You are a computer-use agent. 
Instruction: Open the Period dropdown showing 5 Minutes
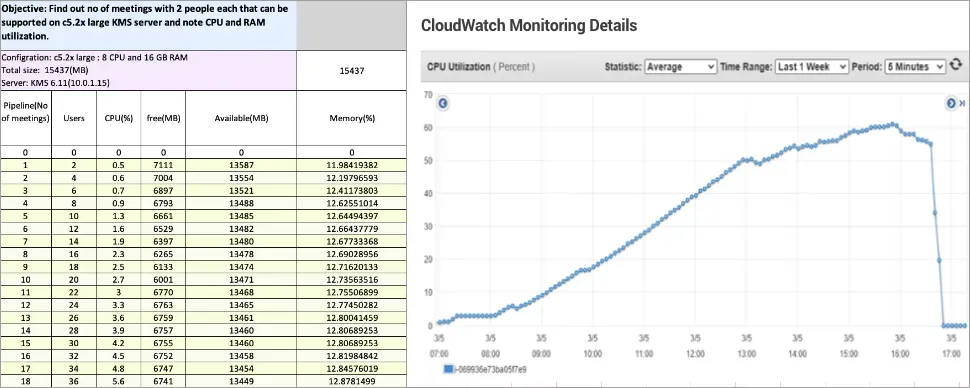[x=915, y=66]
